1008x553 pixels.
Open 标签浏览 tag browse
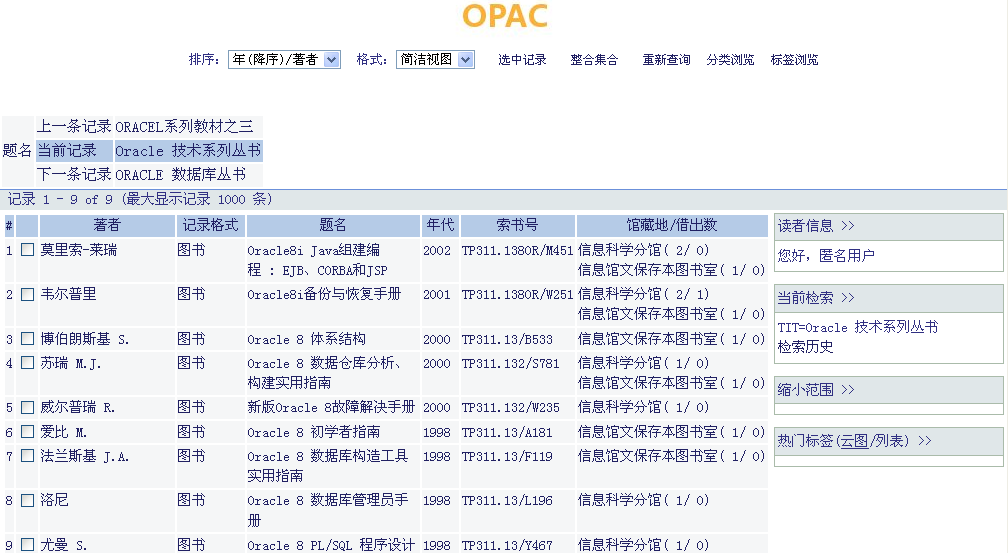point(795,60)
